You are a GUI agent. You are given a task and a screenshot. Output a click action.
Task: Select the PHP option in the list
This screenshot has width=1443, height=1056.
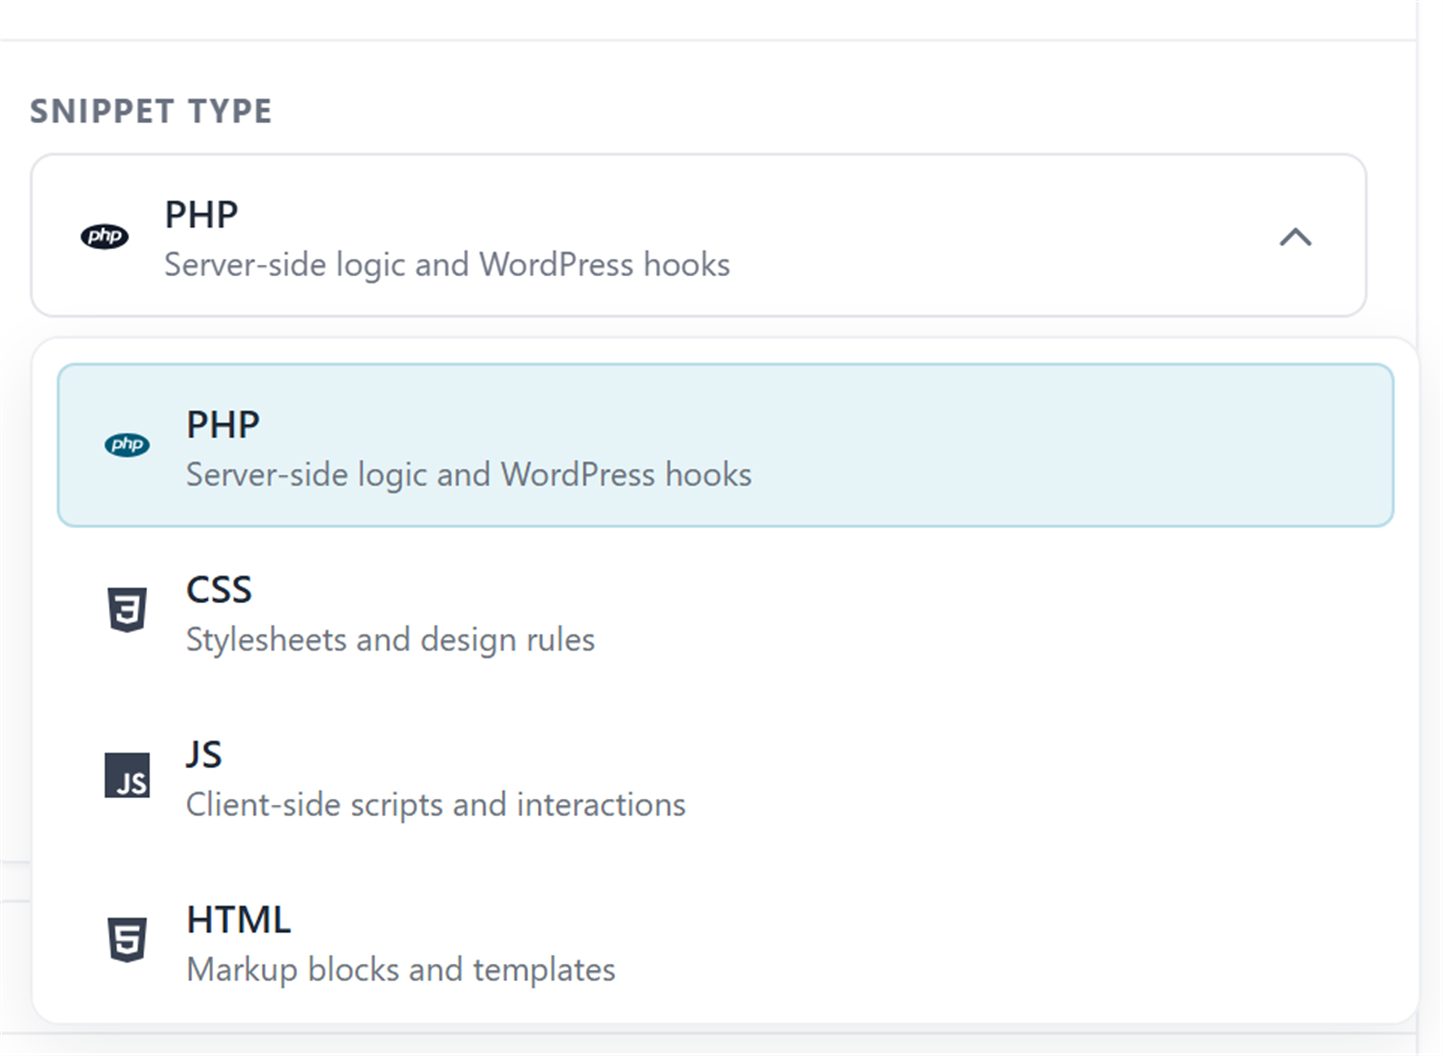tap(725, 445)
